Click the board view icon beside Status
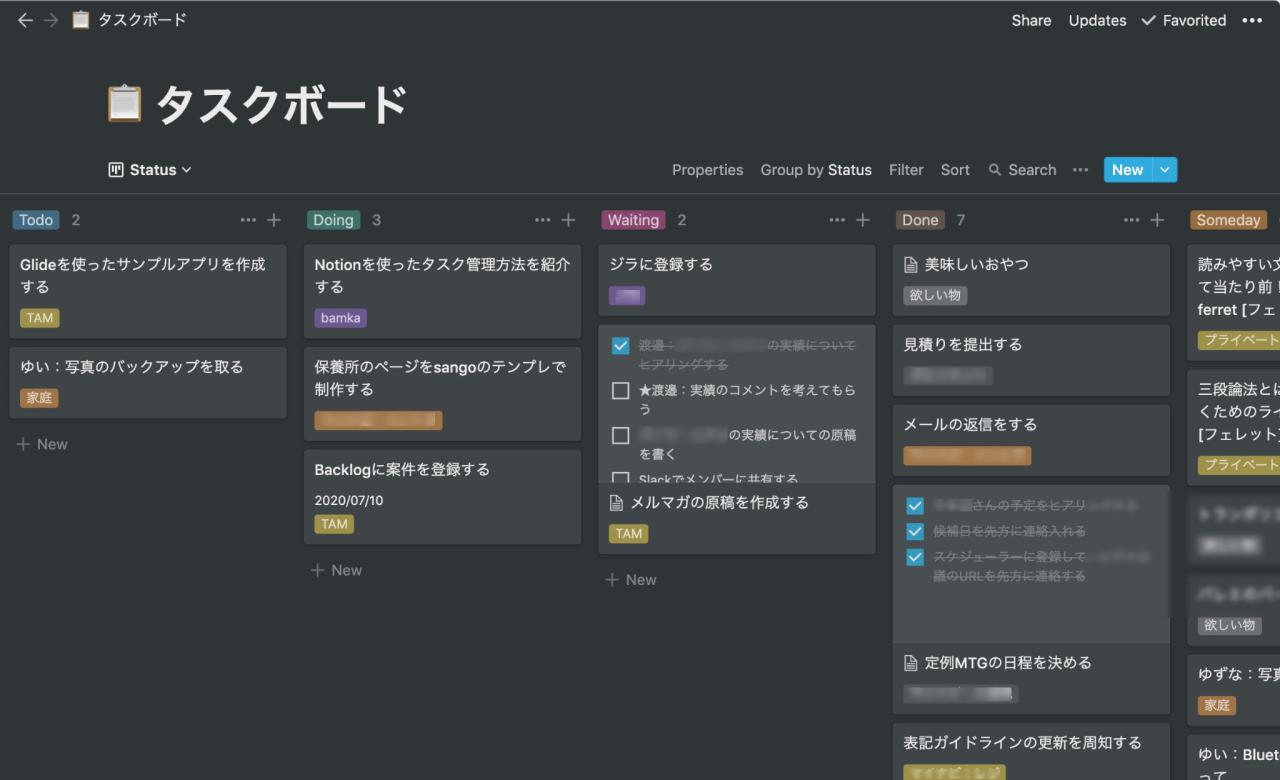Image resolution: width=1280 pixels, height=780 pixels. click(x=116, y=170)
